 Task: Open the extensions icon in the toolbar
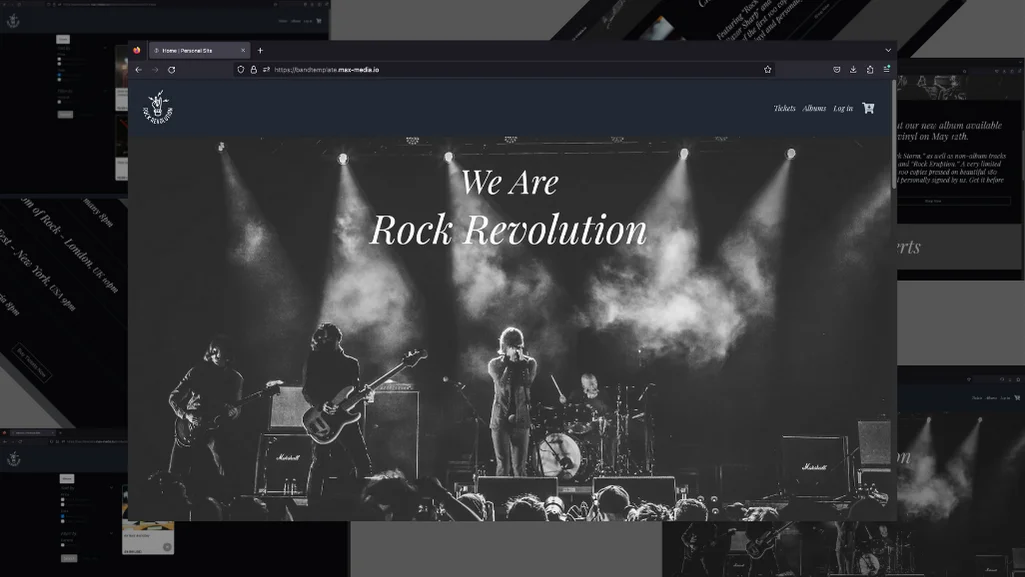tap(870, 70)
